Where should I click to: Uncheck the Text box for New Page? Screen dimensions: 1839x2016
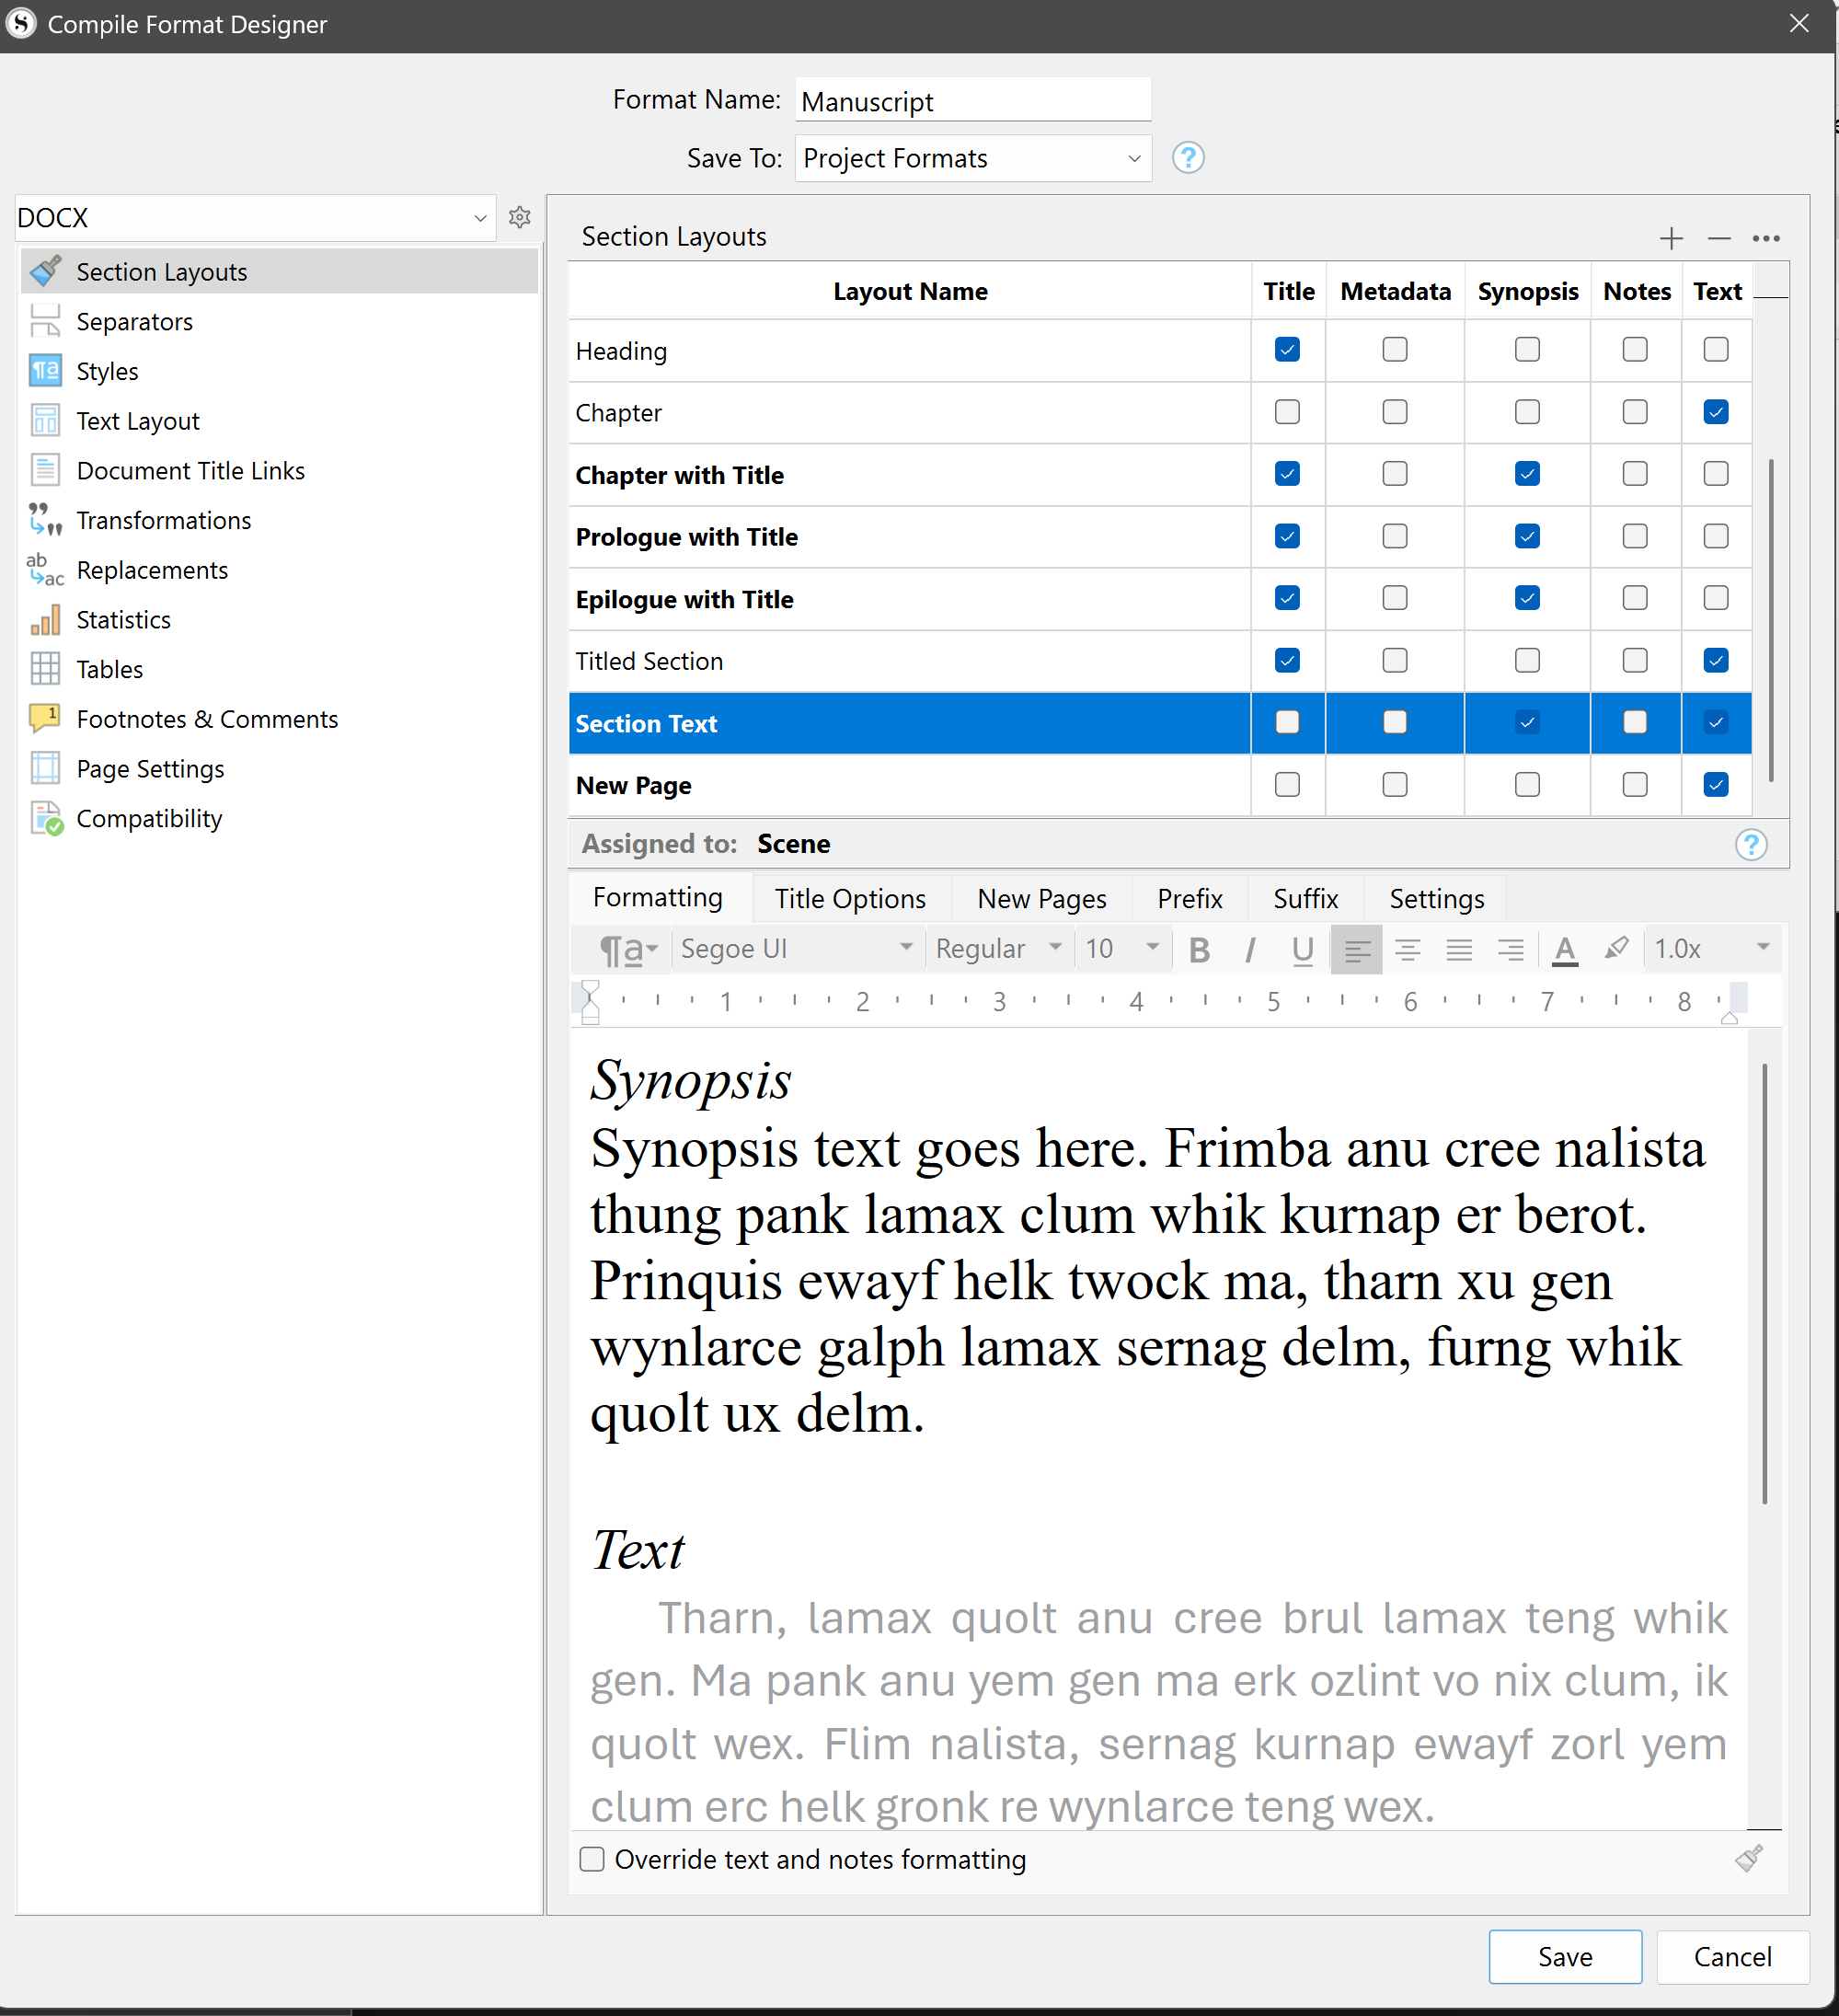1715,785
